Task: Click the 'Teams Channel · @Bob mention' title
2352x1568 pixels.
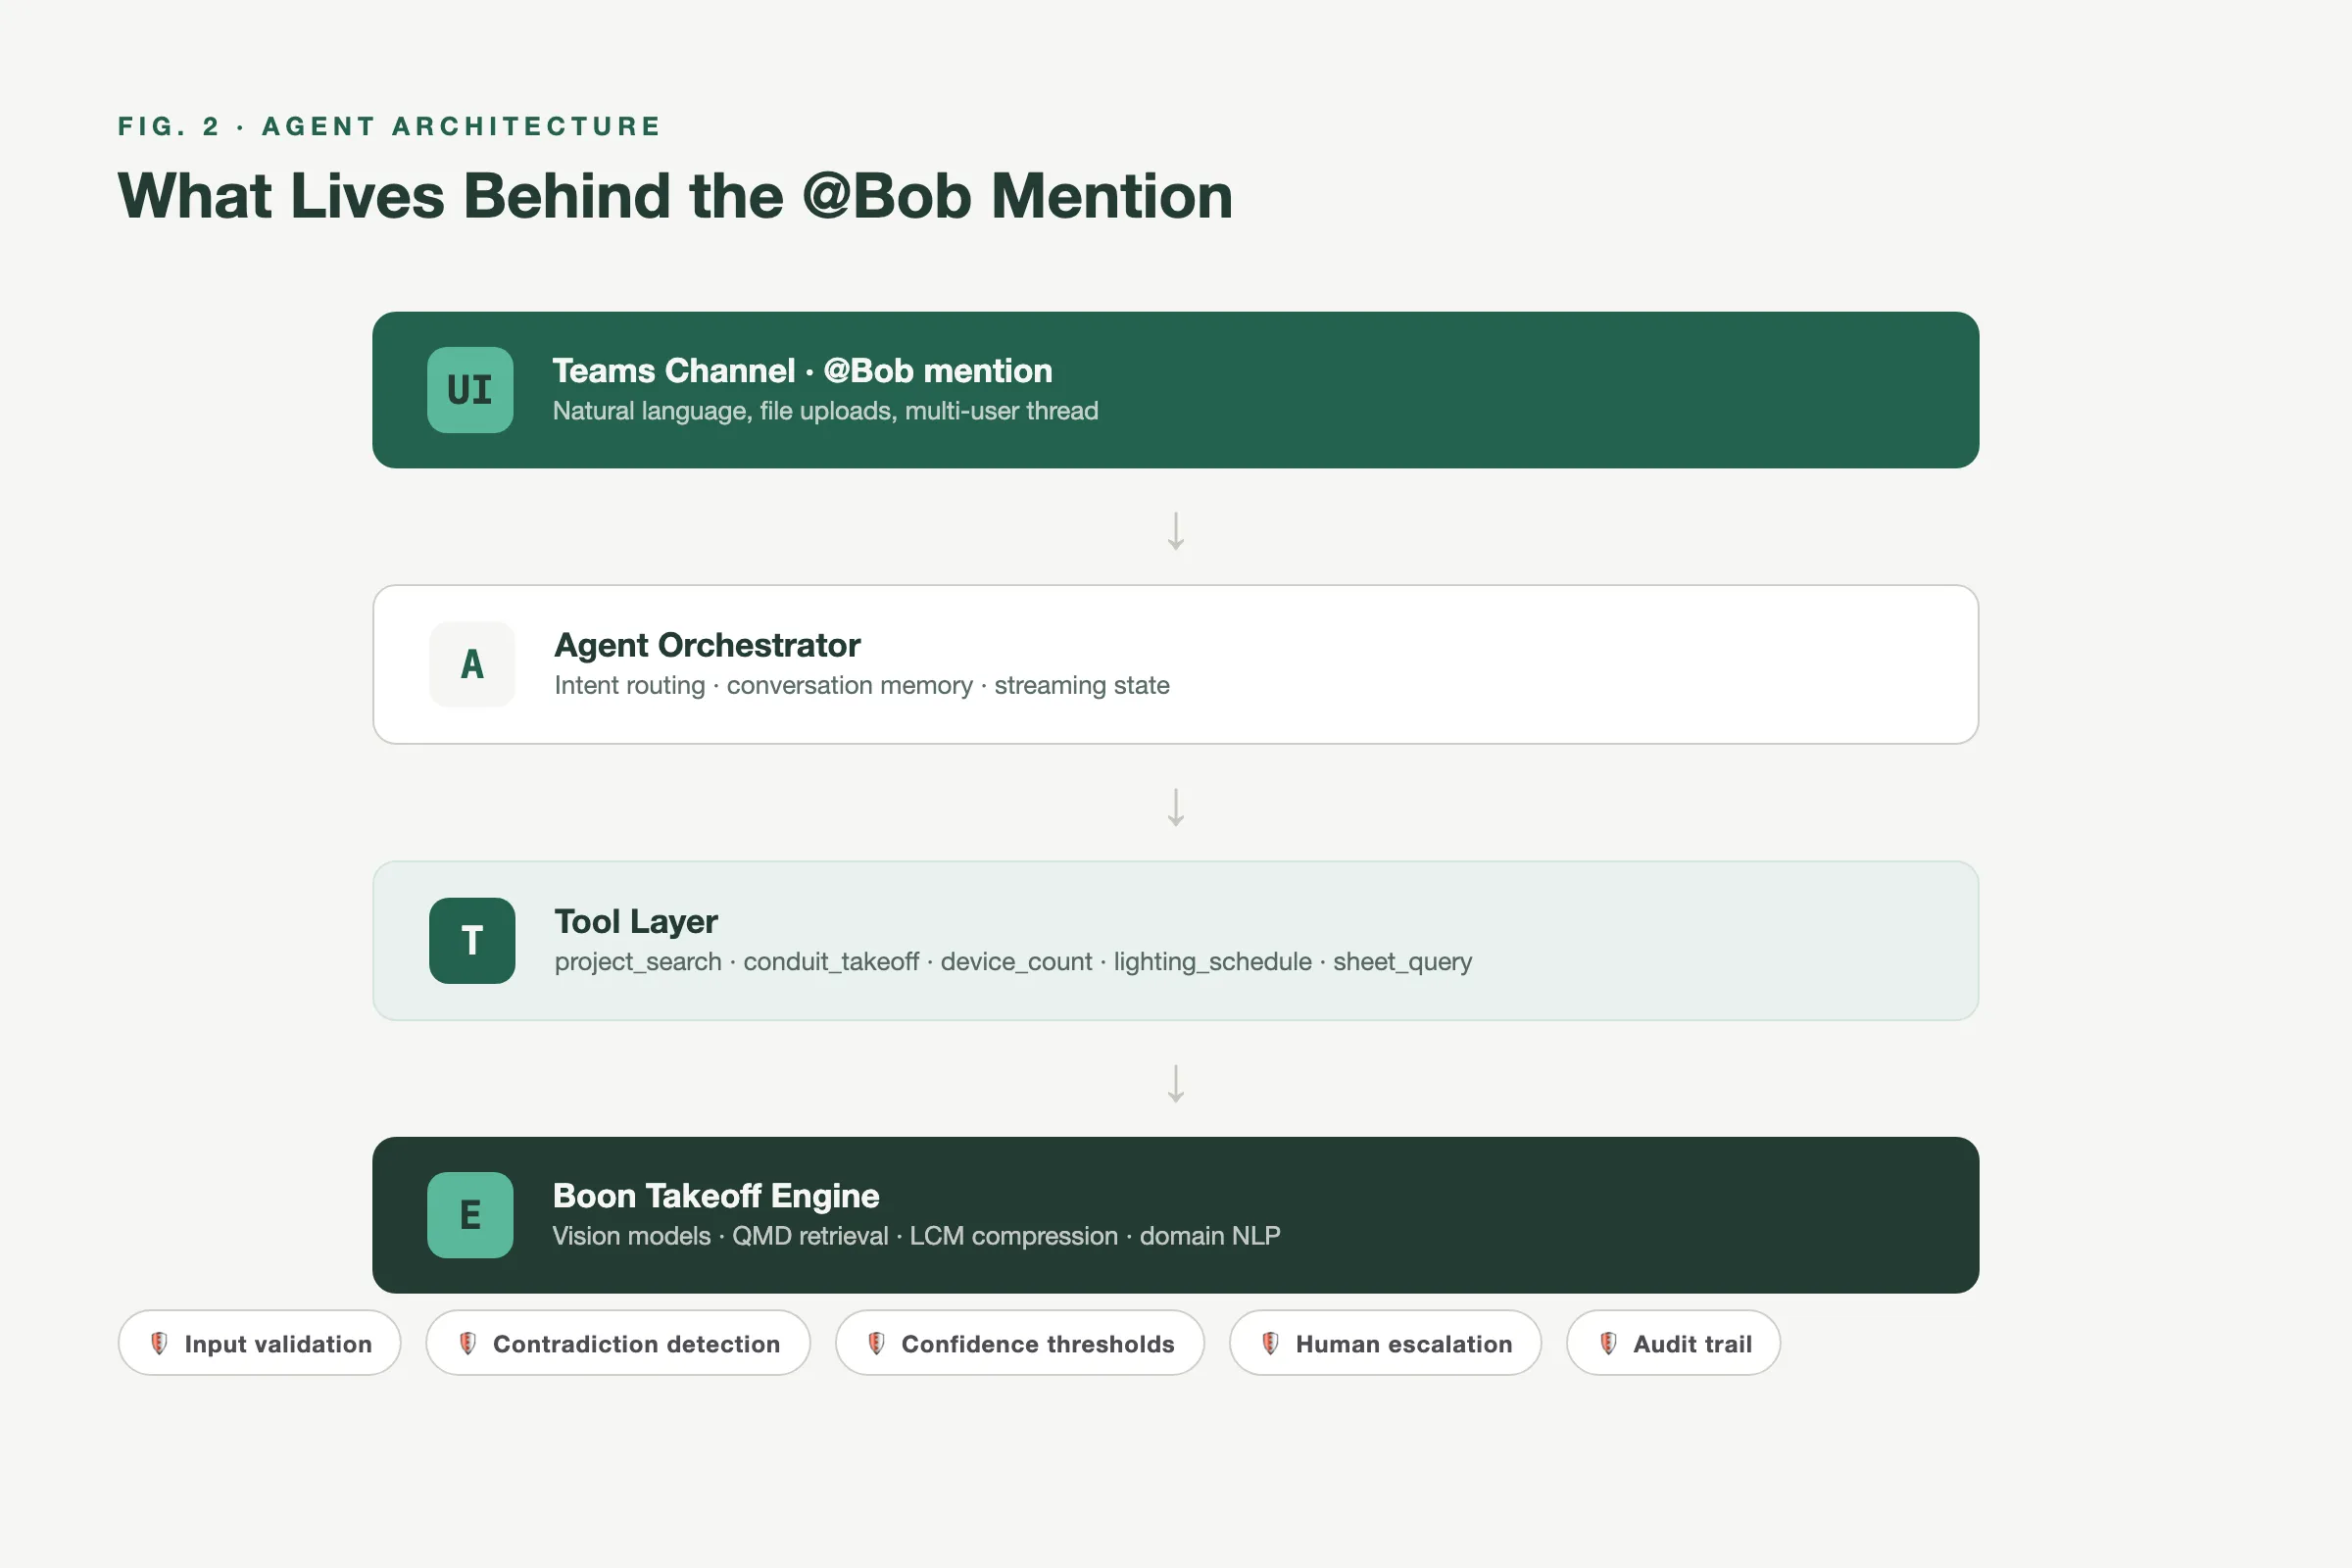Action: pos(802,371)
